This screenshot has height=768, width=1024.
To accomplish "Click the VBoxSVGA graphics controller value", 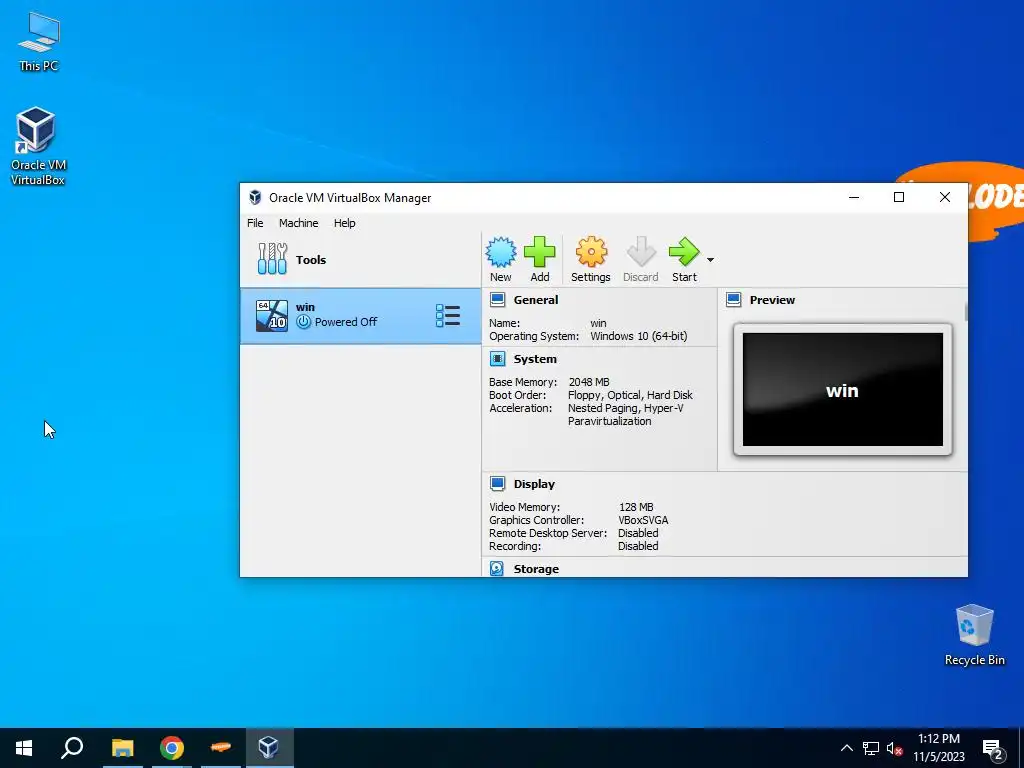I will 643,520.
